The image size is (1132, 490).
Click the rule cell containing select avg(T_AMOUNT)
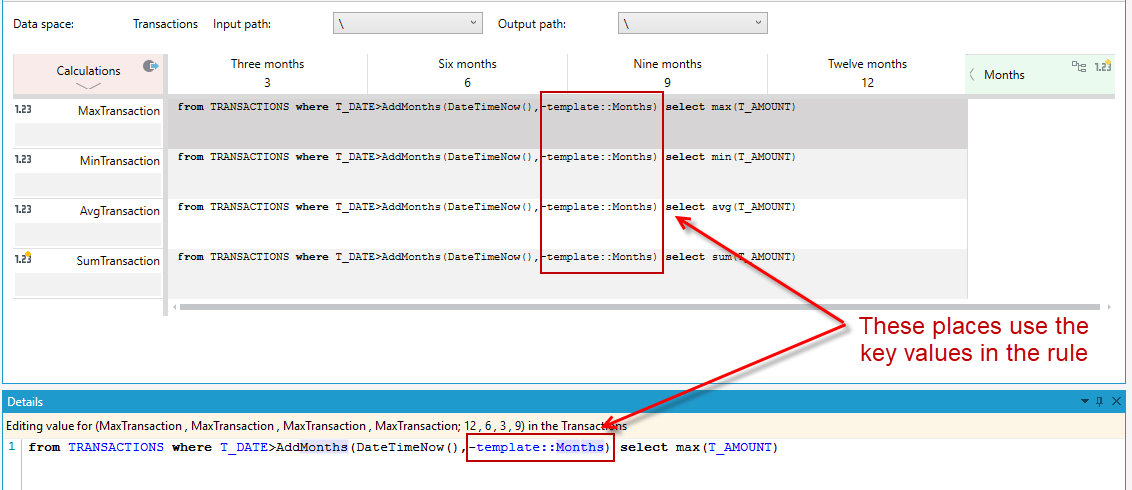pyautogui.click(x=567, y=224)
